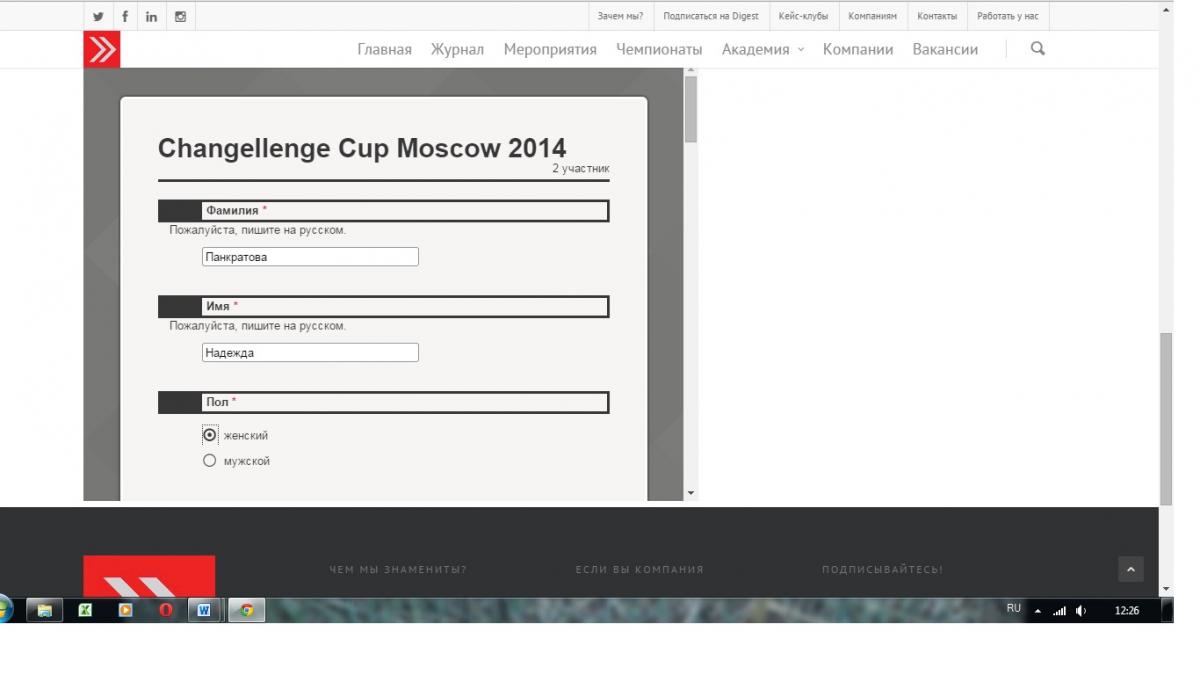
Task: Click the red site logo in header
Action: coord(102,49)
